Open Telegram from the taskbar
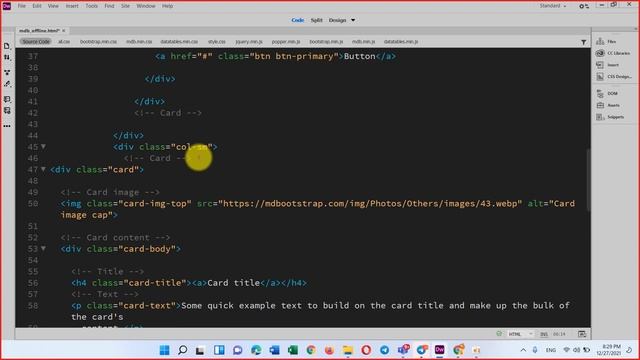The image size is (640, 360). click(x=384, y=350)
